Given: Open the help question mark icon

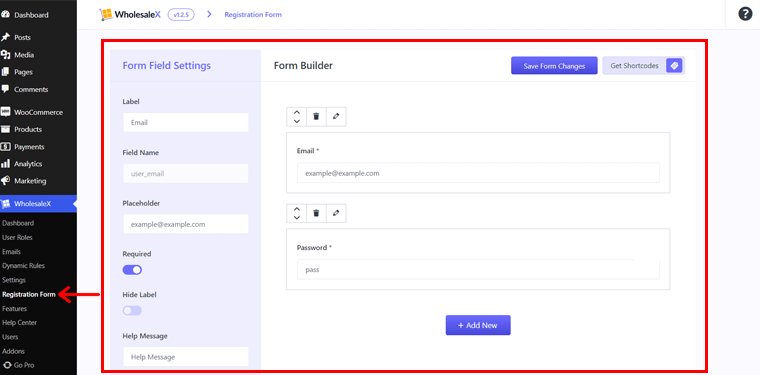Looking at the screenshot, I should tap(745, 14).
